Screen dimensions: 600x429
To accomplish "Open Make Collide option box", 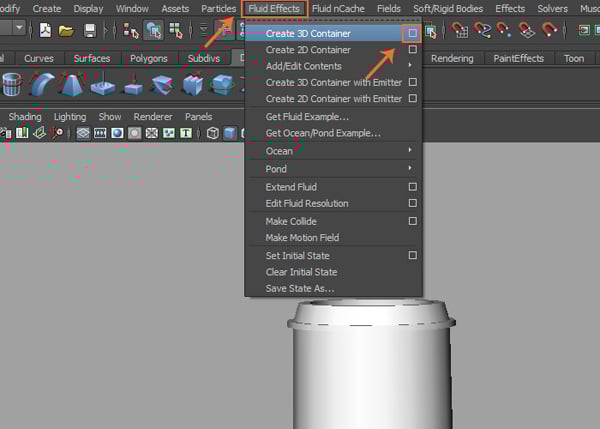I will click(x=412, y=221).
